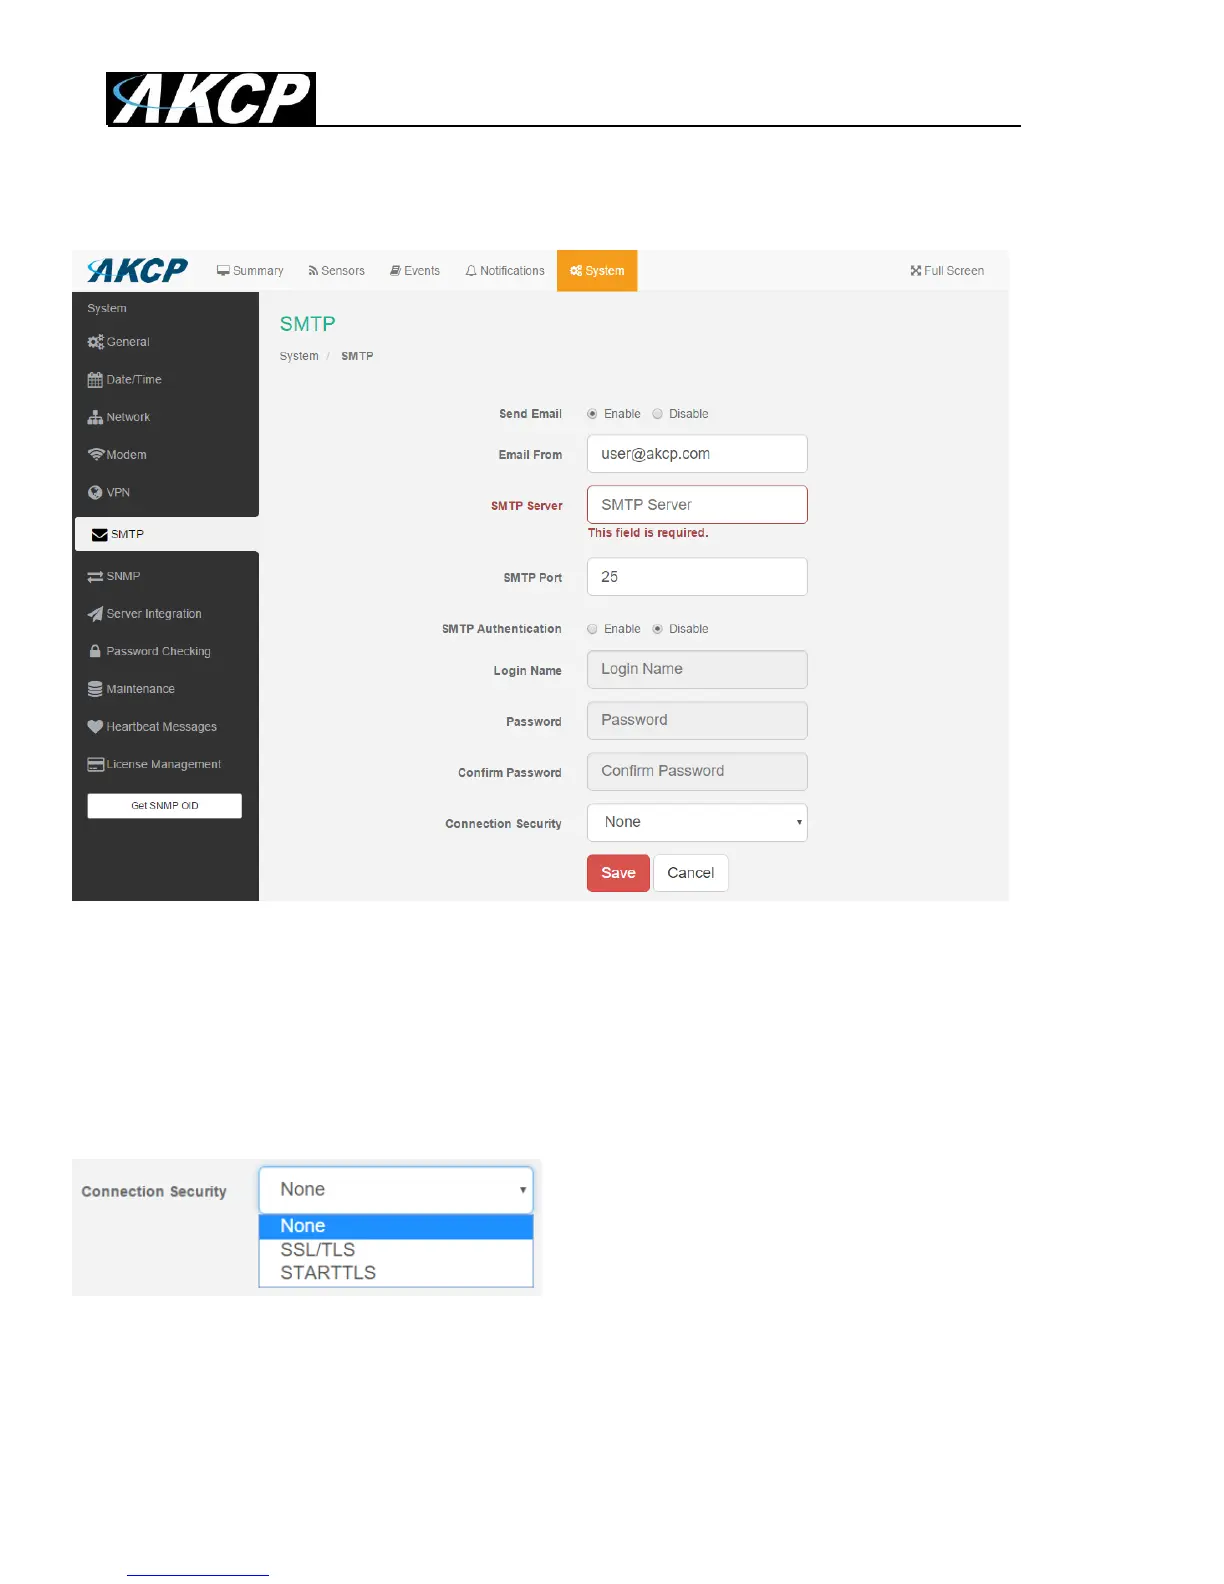
Task: Choose SSL/TLS from the dropdown list
Action: [x=396, y=1250]
